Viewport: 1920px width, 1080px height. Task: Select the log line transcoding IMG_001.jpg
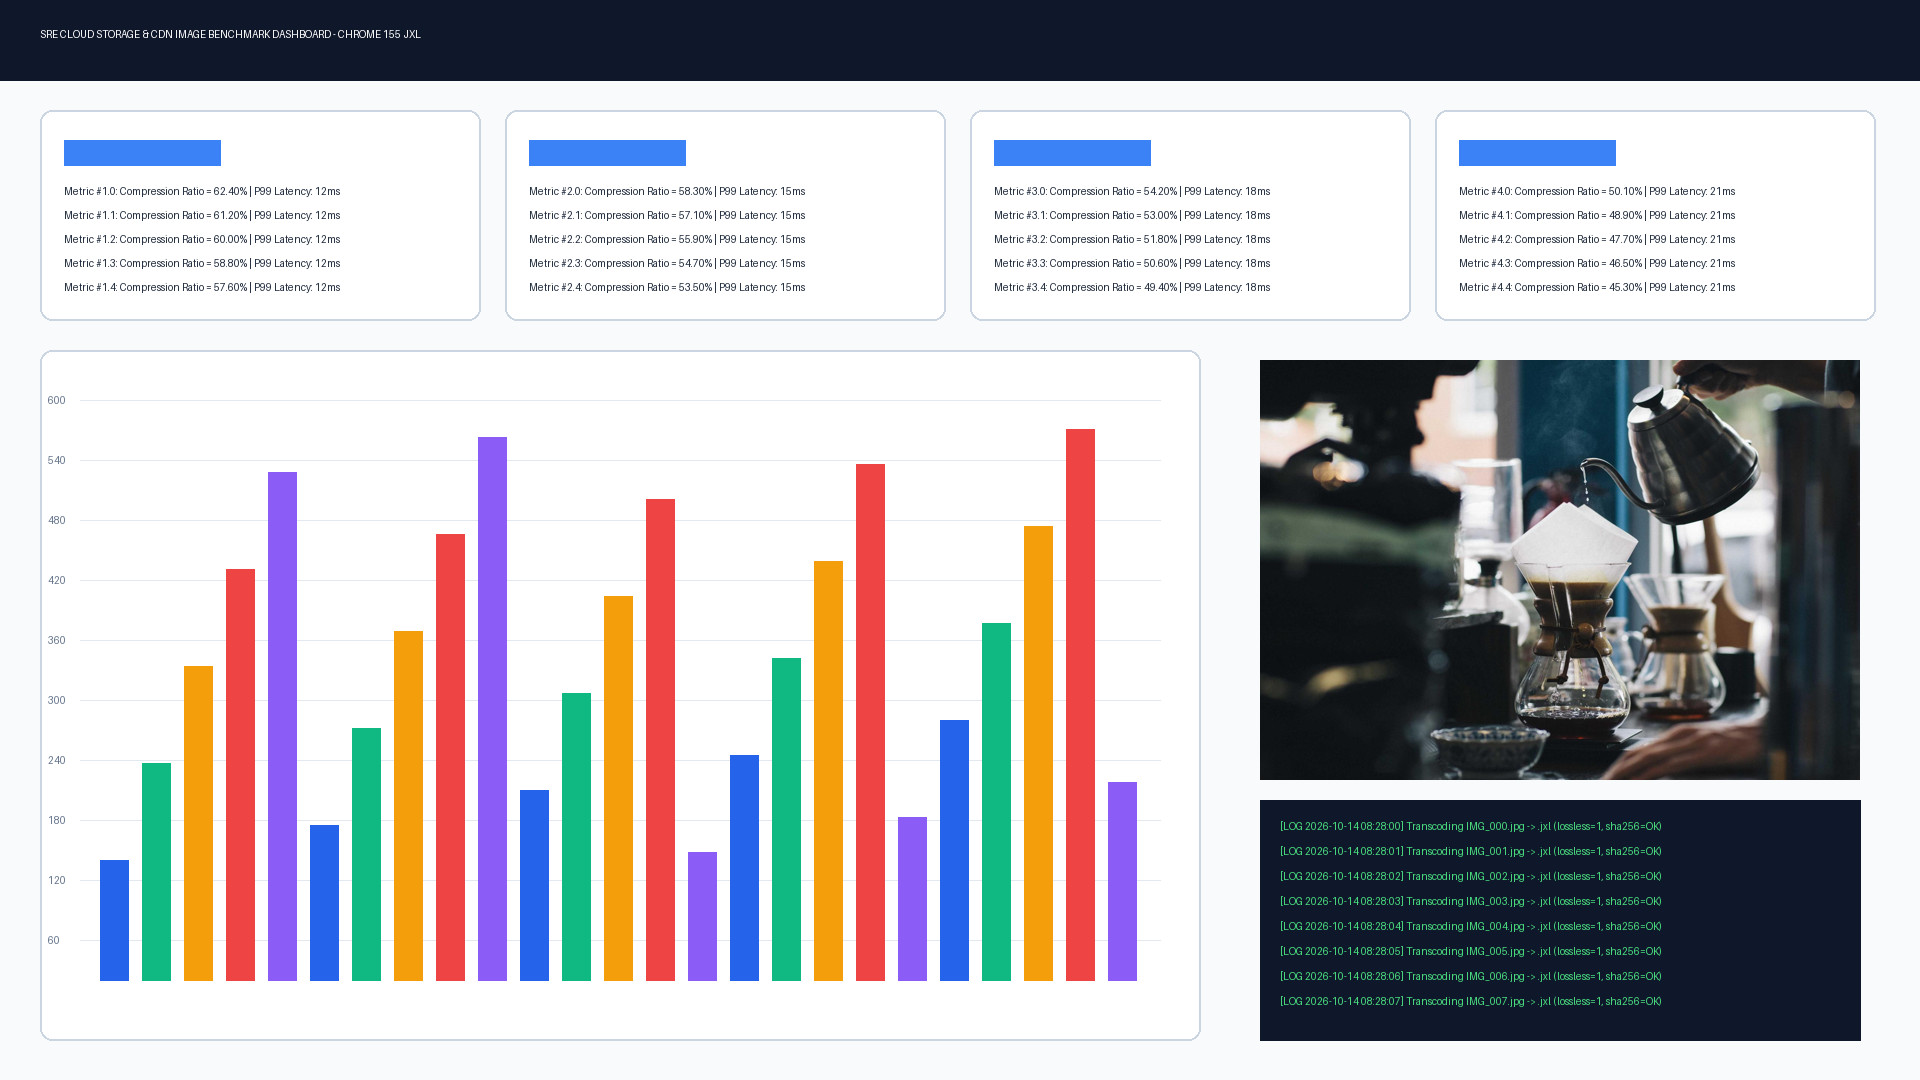point(1471,851)
